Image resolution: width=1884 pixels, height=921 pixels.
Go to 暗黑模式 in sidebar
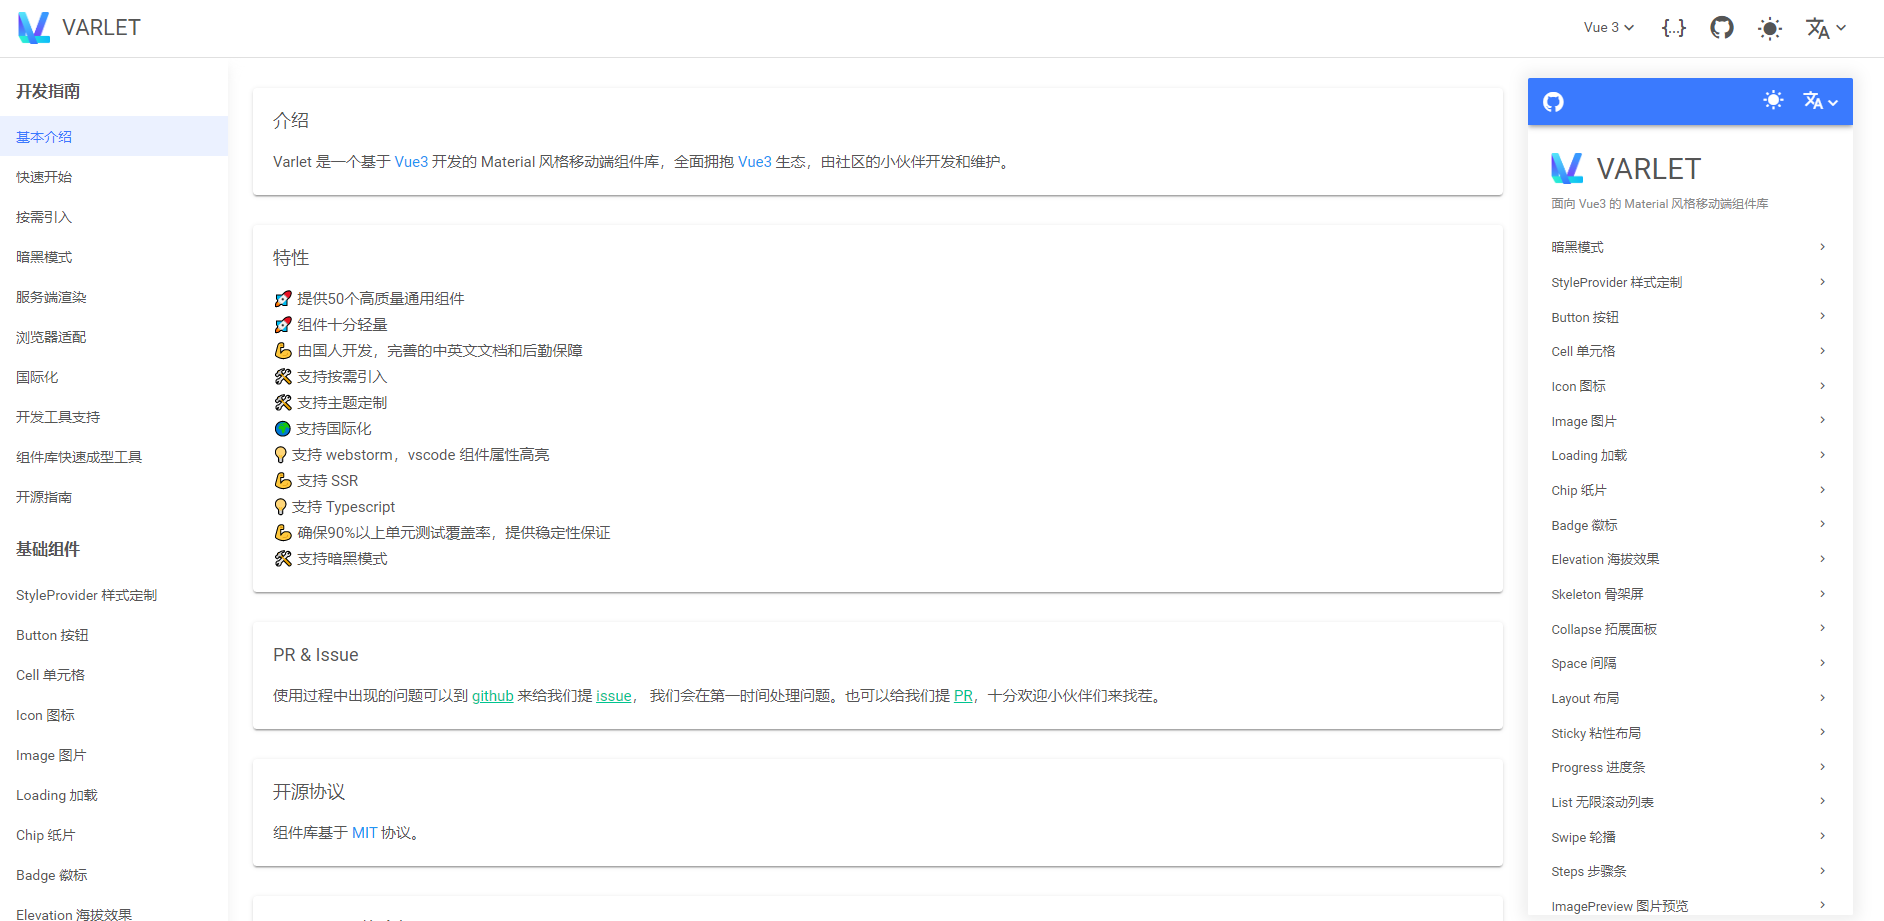click(114, 257)
